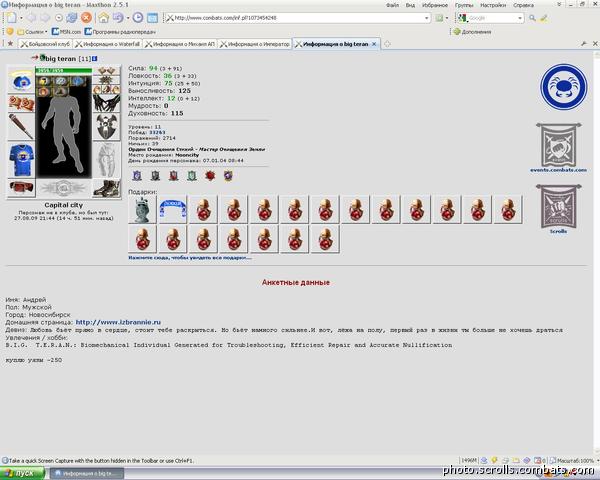This screenshot has width=600, height=480.
Task: Click the search magnifier icon
Action: click(x=532, y=18)
